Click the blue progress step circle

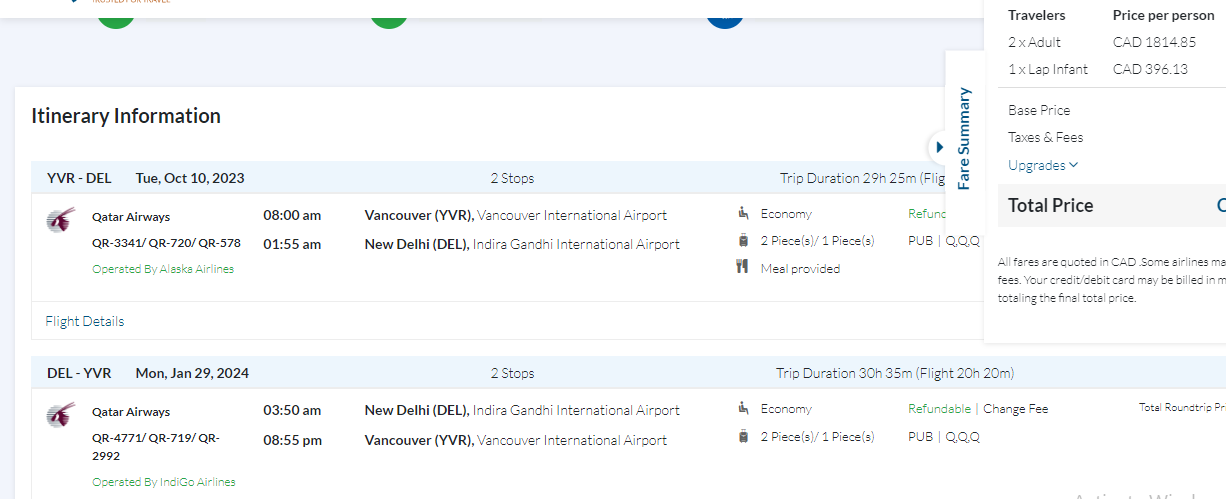pos(725,17)
